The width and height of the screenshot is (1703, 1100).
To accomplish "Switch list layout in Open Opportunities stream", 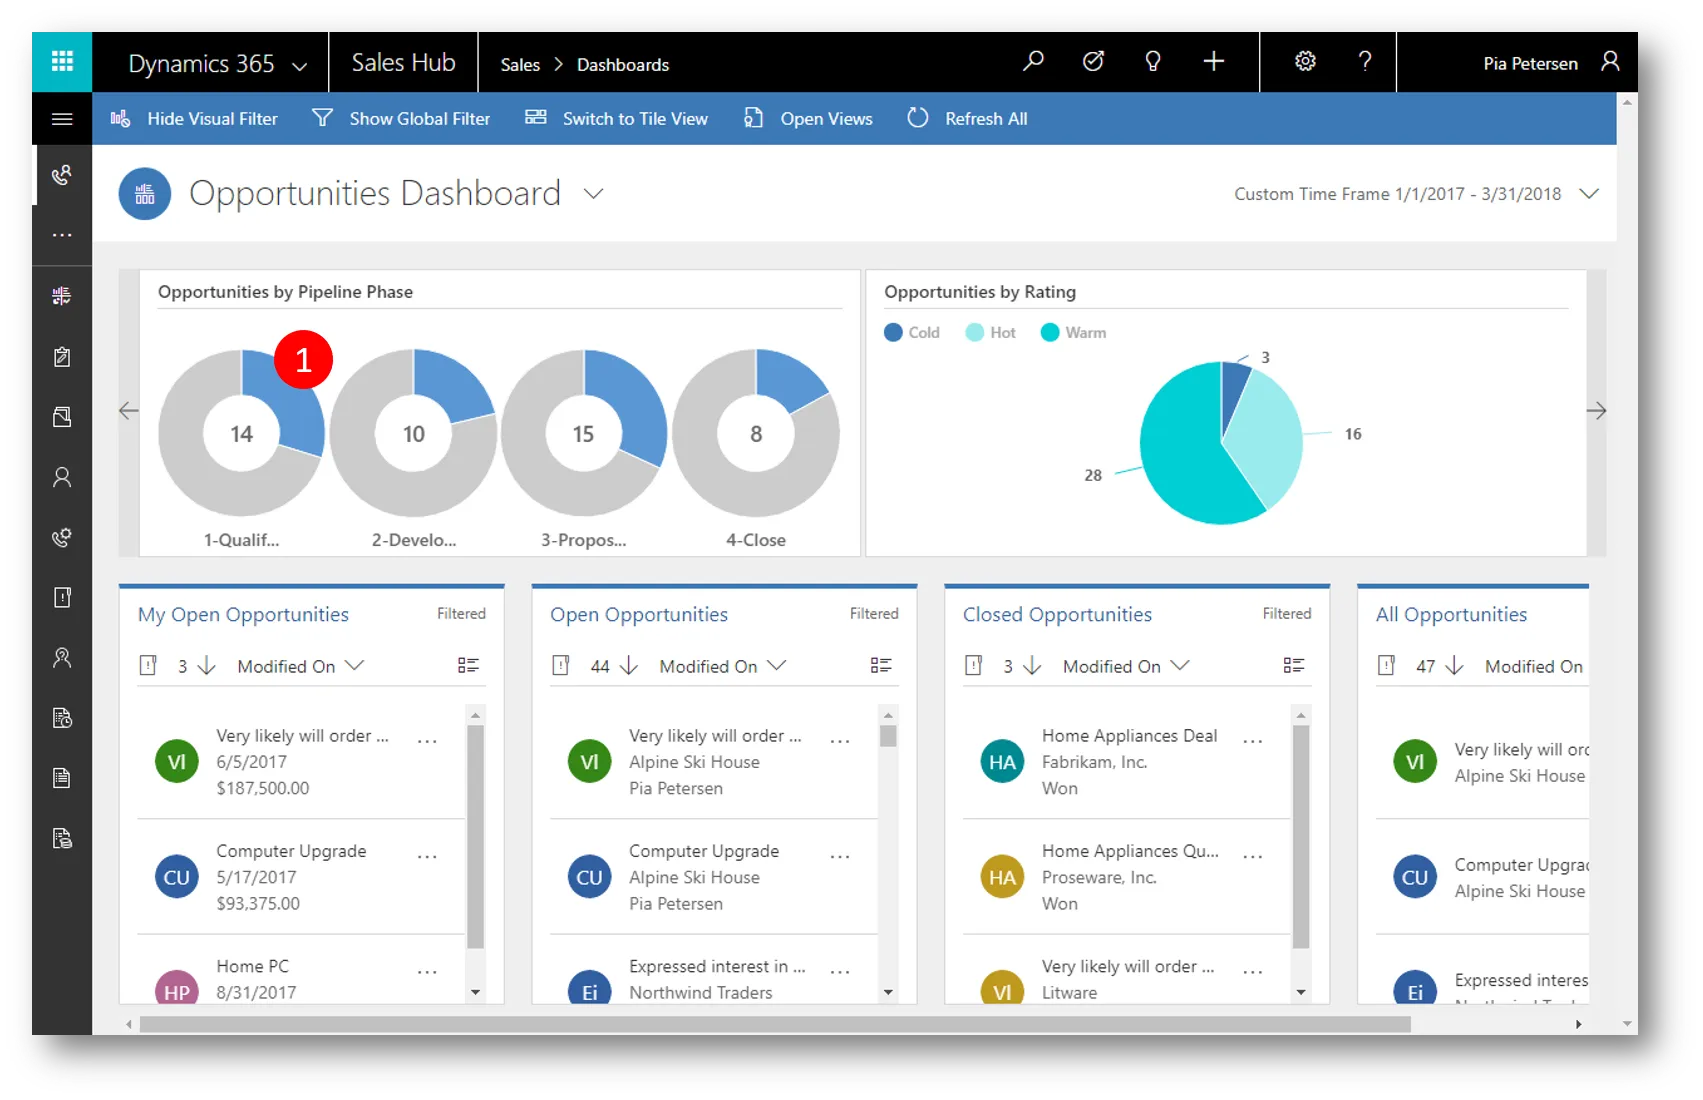I will (x=881, y=666).
